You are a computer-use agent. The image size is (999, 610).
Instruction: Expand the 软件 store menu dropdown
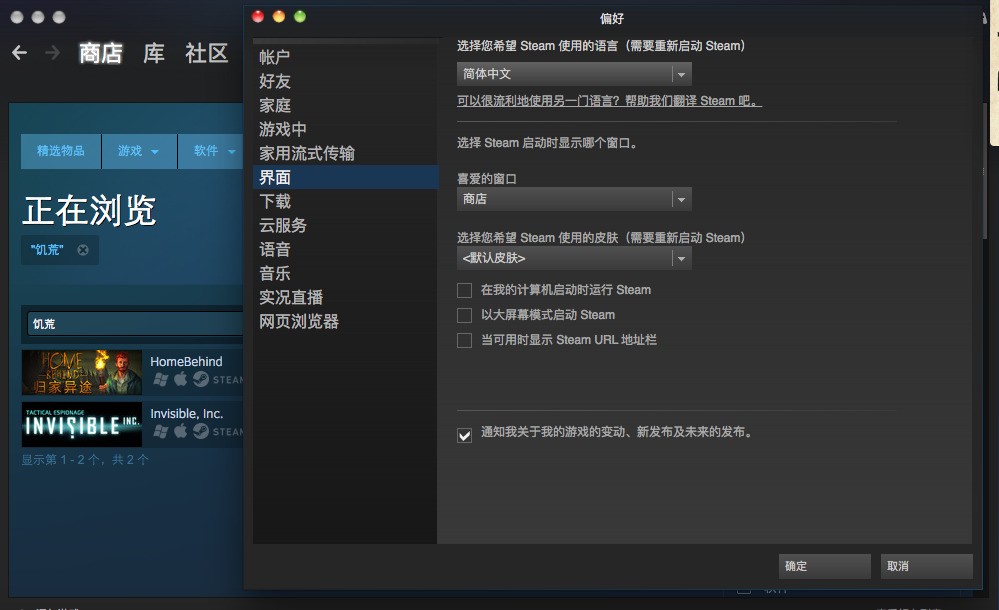click(211, 151)
